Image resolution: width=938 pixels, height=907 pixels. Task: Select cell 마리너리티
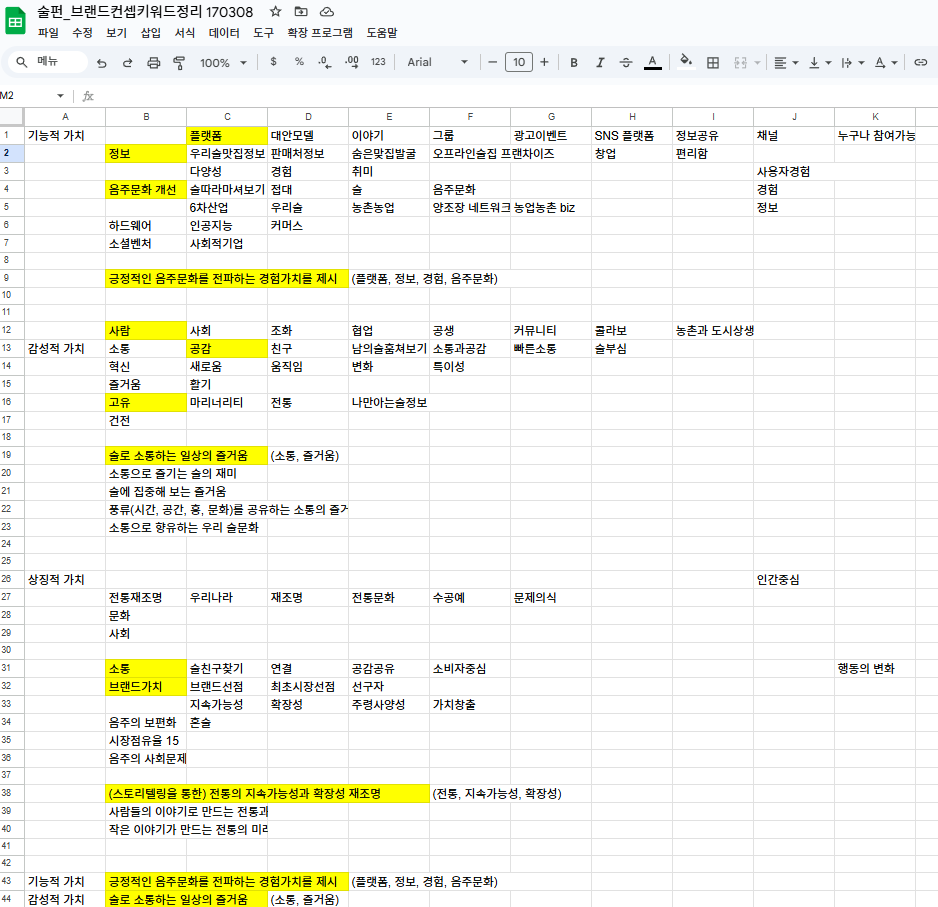click(x=227, y=402)
